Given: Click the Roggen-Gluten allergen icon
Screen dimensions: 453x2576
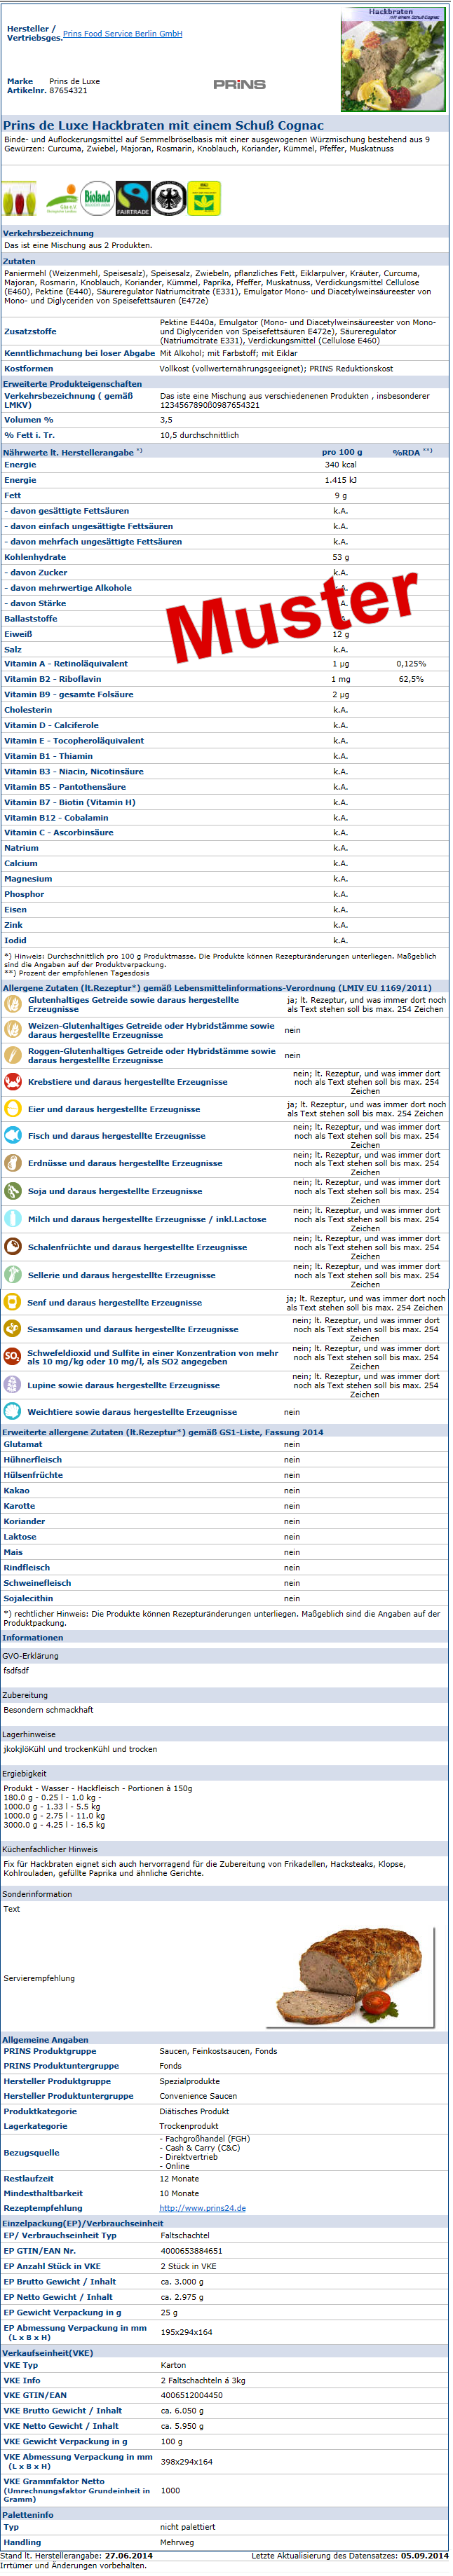Looking at the screenshot, I should click(13, 1055).
